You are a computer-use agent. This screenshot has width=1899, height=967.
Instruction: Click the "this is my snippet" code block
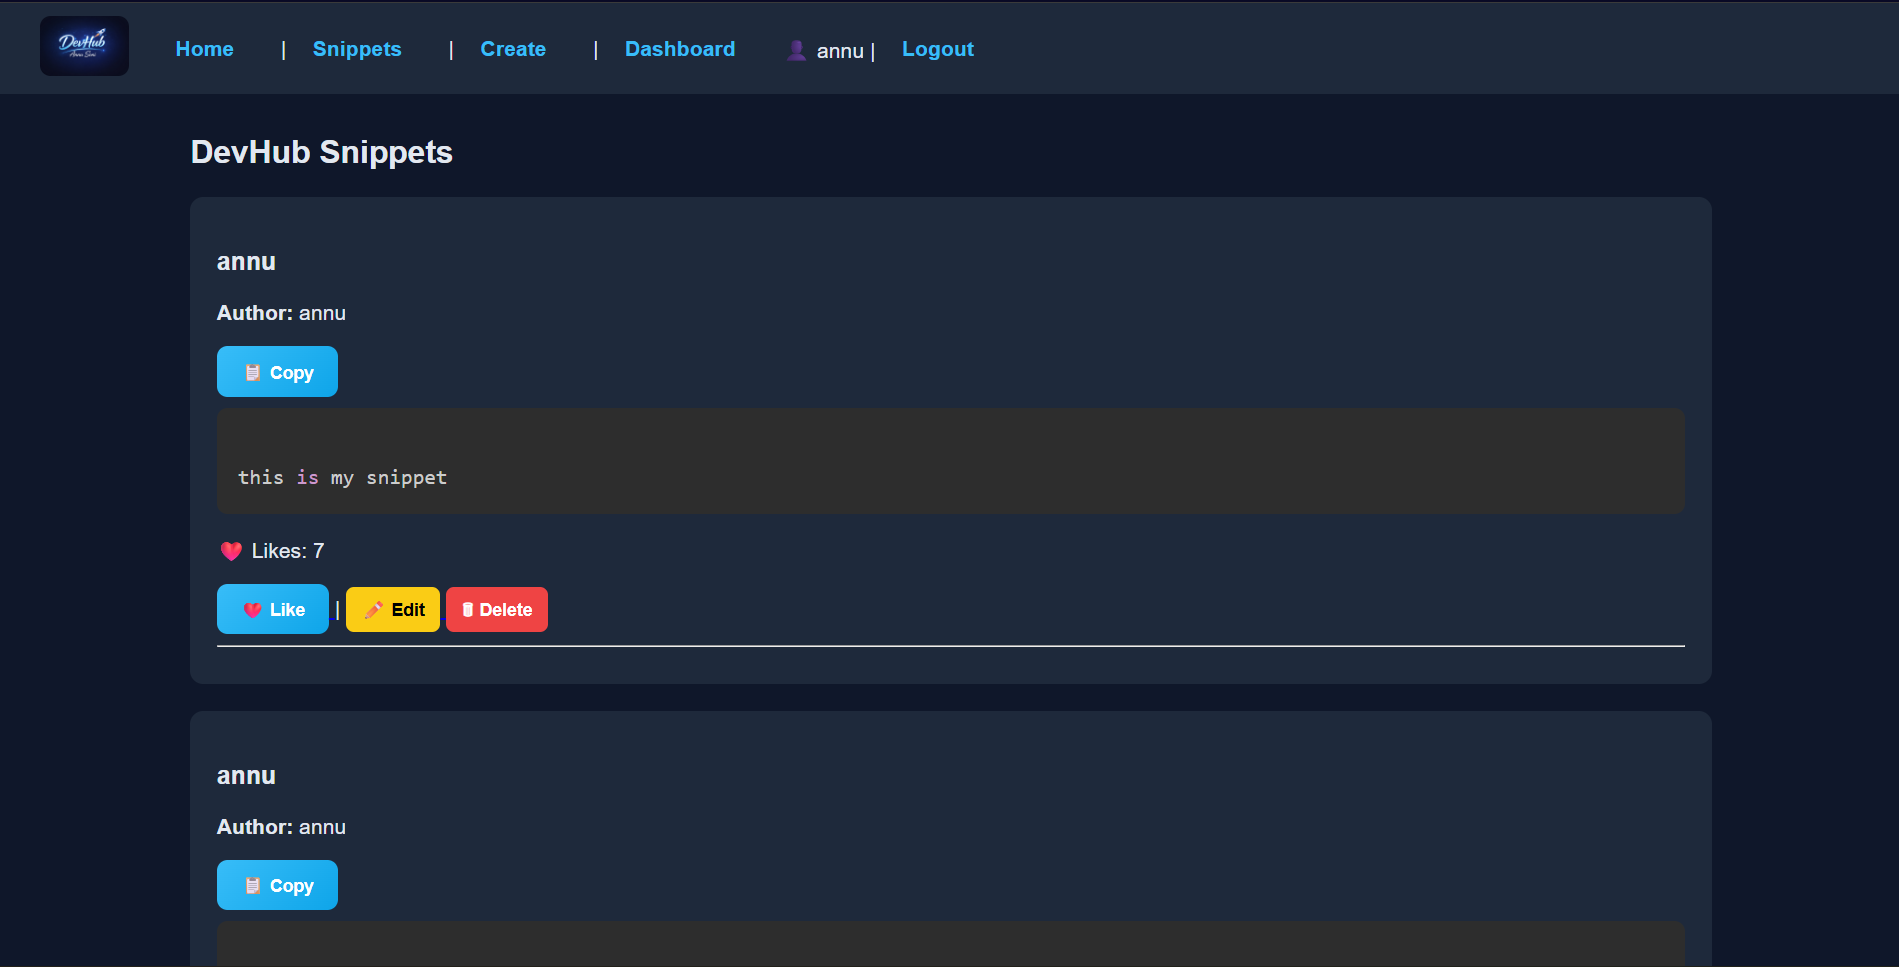tap(950, 461)
